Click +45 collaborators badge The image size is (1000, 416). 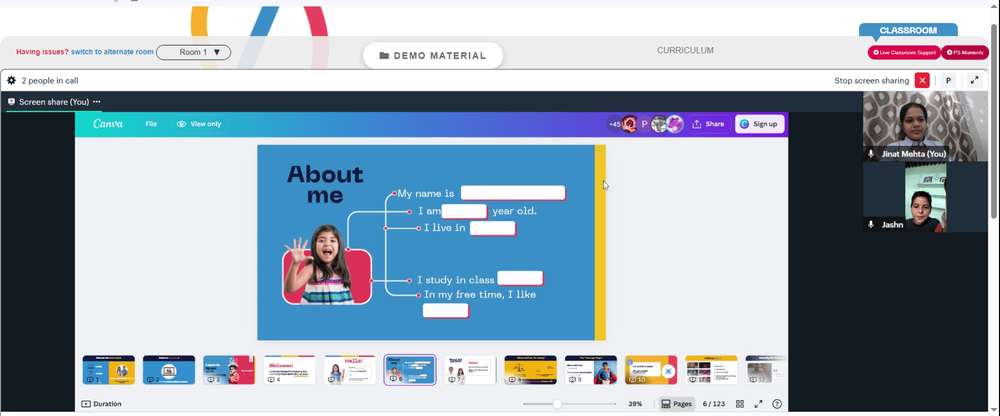[615, 124]
